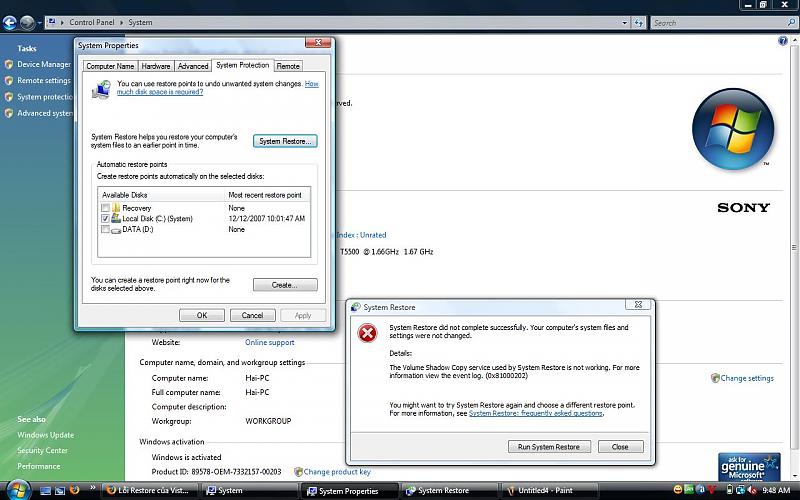Check the DATA (D:) disk checkbox
The width and height of the screenshot is (800, 500).
[105, 229]
